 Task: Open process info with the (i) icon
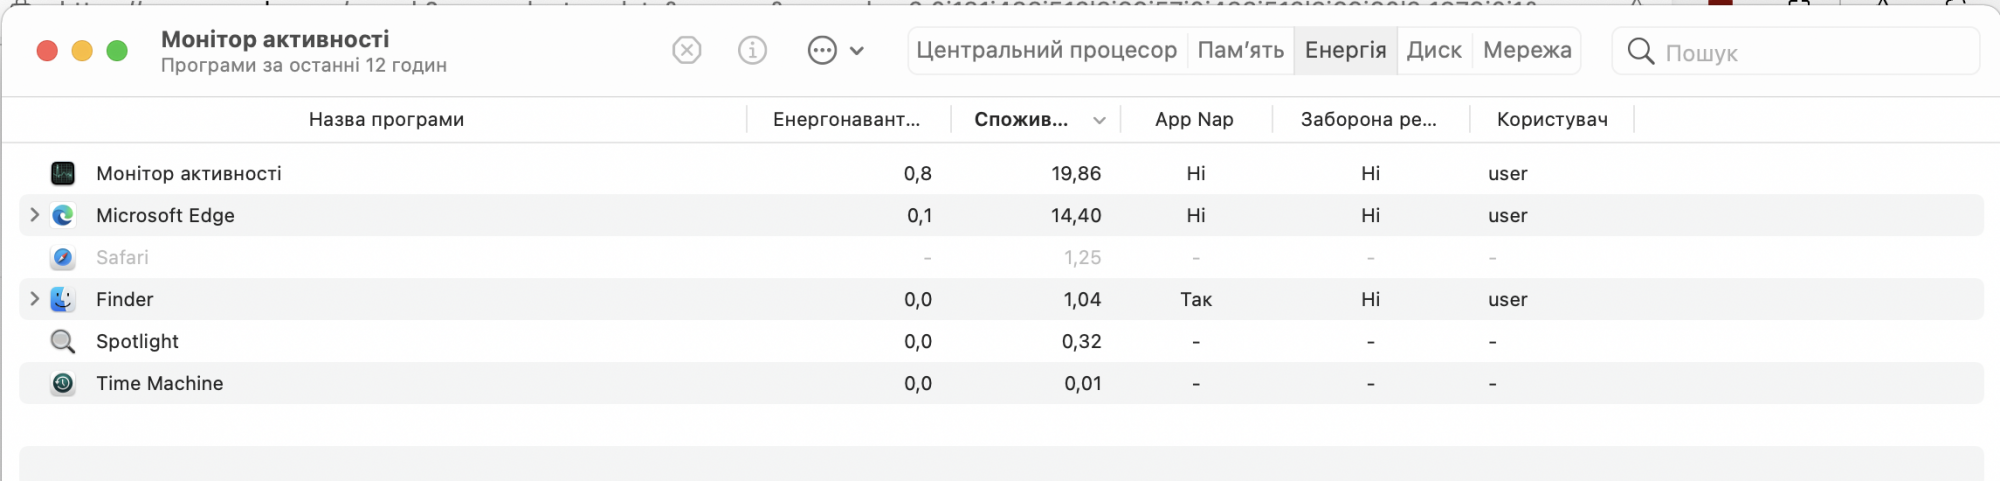(x=752, y=50)
